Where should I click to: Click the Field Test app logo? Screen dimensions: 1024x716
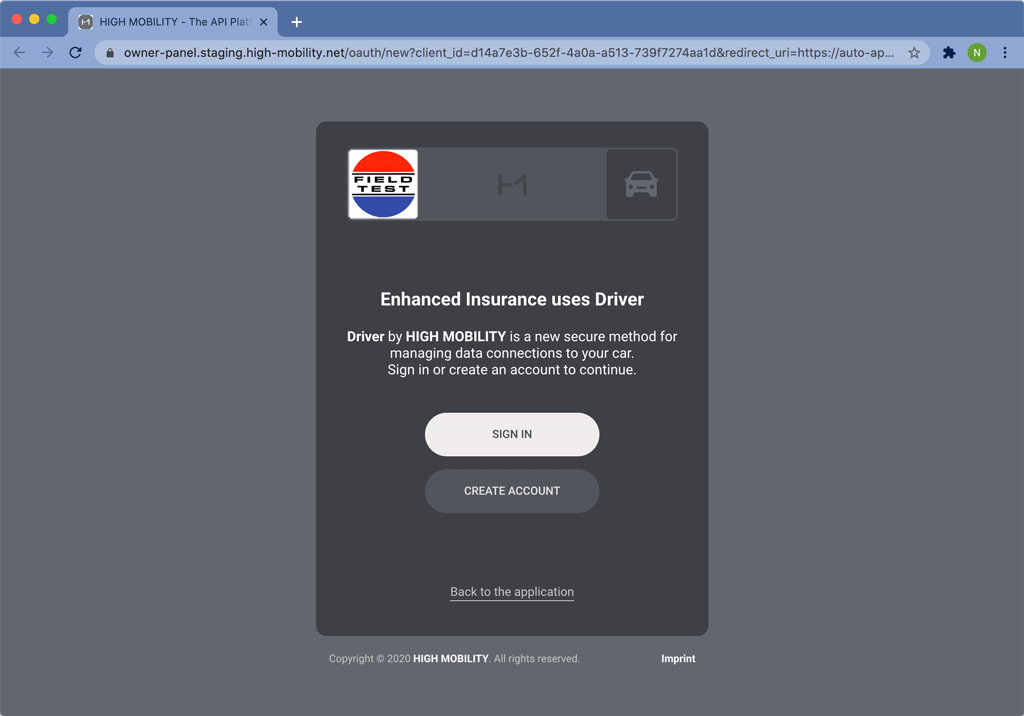coord(383,184)
